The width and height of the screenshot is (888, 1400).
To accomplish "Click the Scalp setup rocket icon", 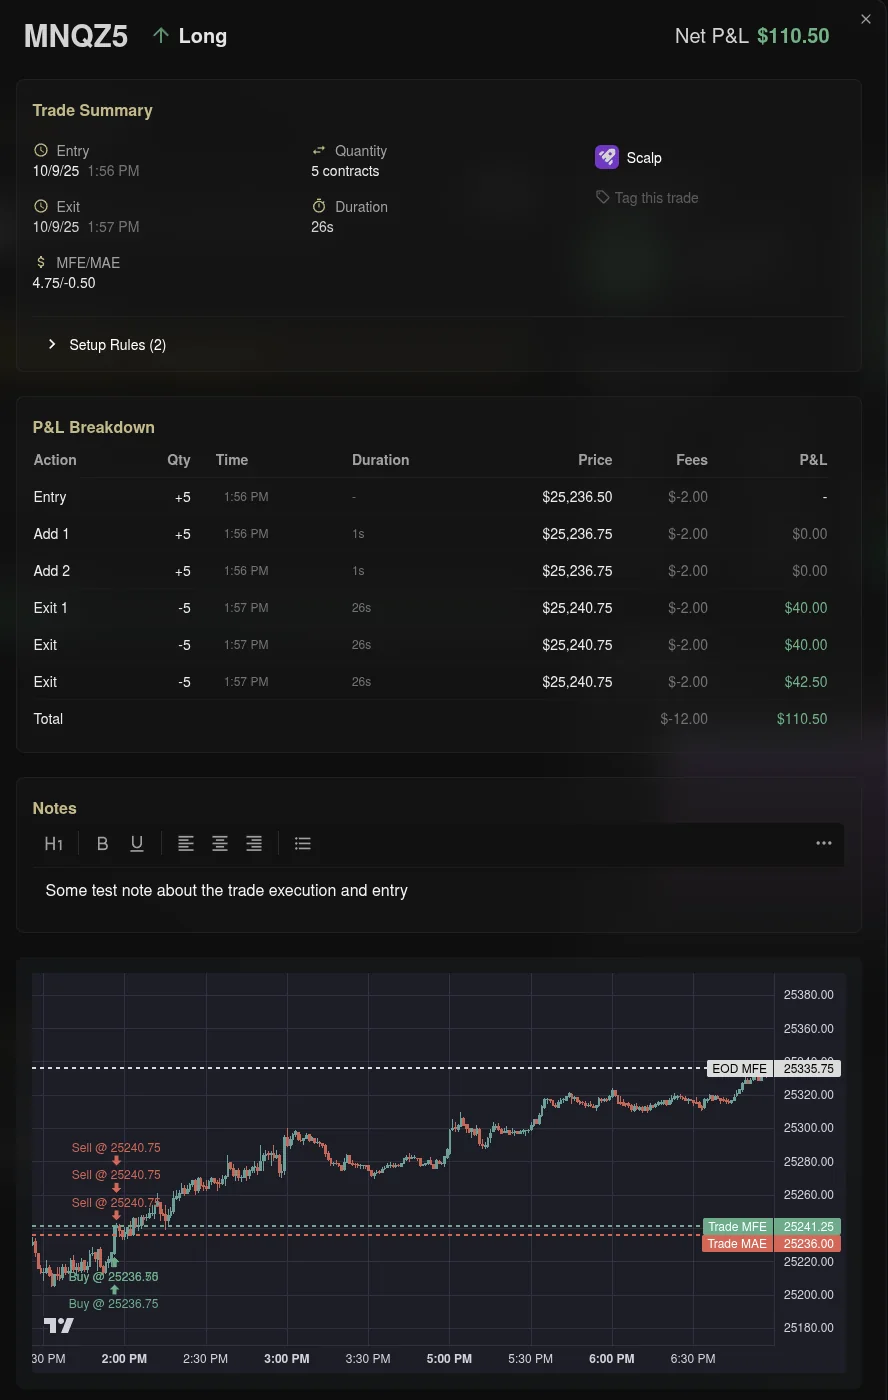I will [x=607, y=157].
